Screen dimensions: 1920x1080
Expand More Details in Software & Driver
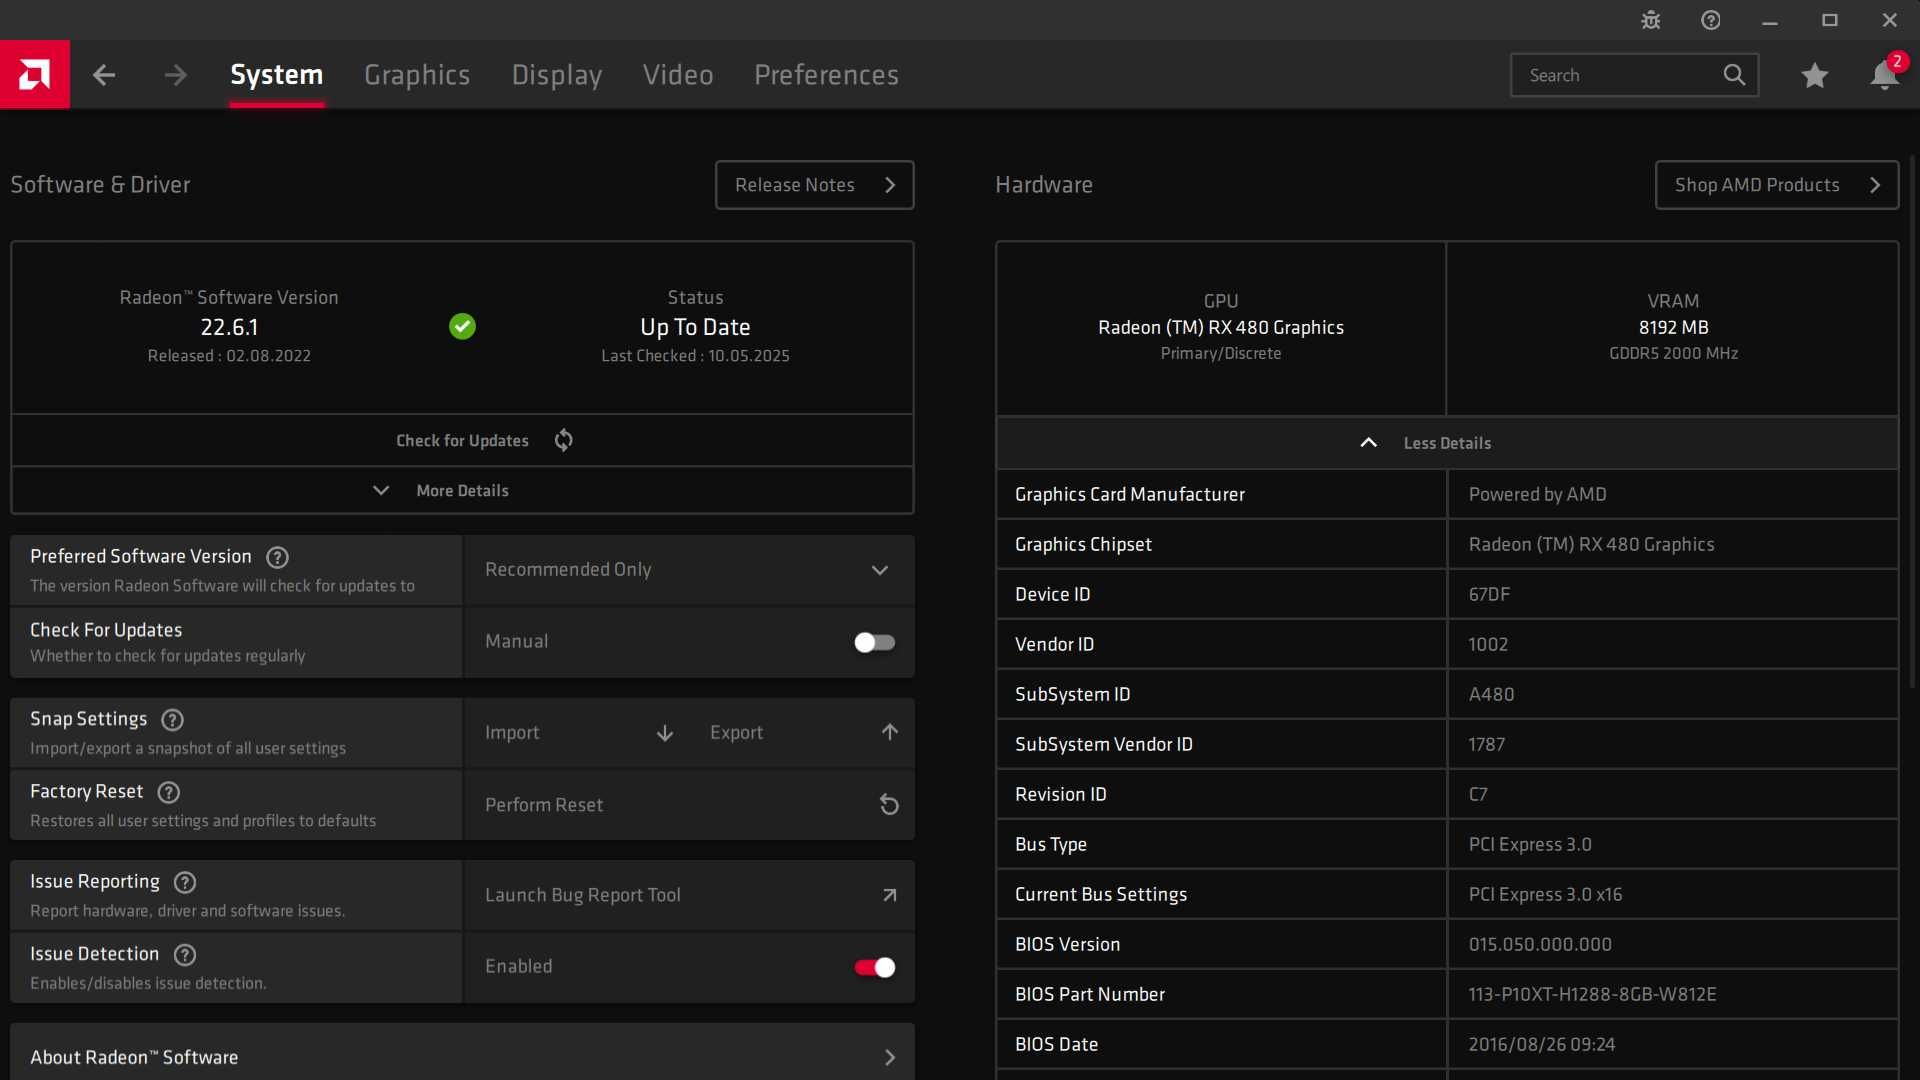pyautogui.click(x=462, y=491)
